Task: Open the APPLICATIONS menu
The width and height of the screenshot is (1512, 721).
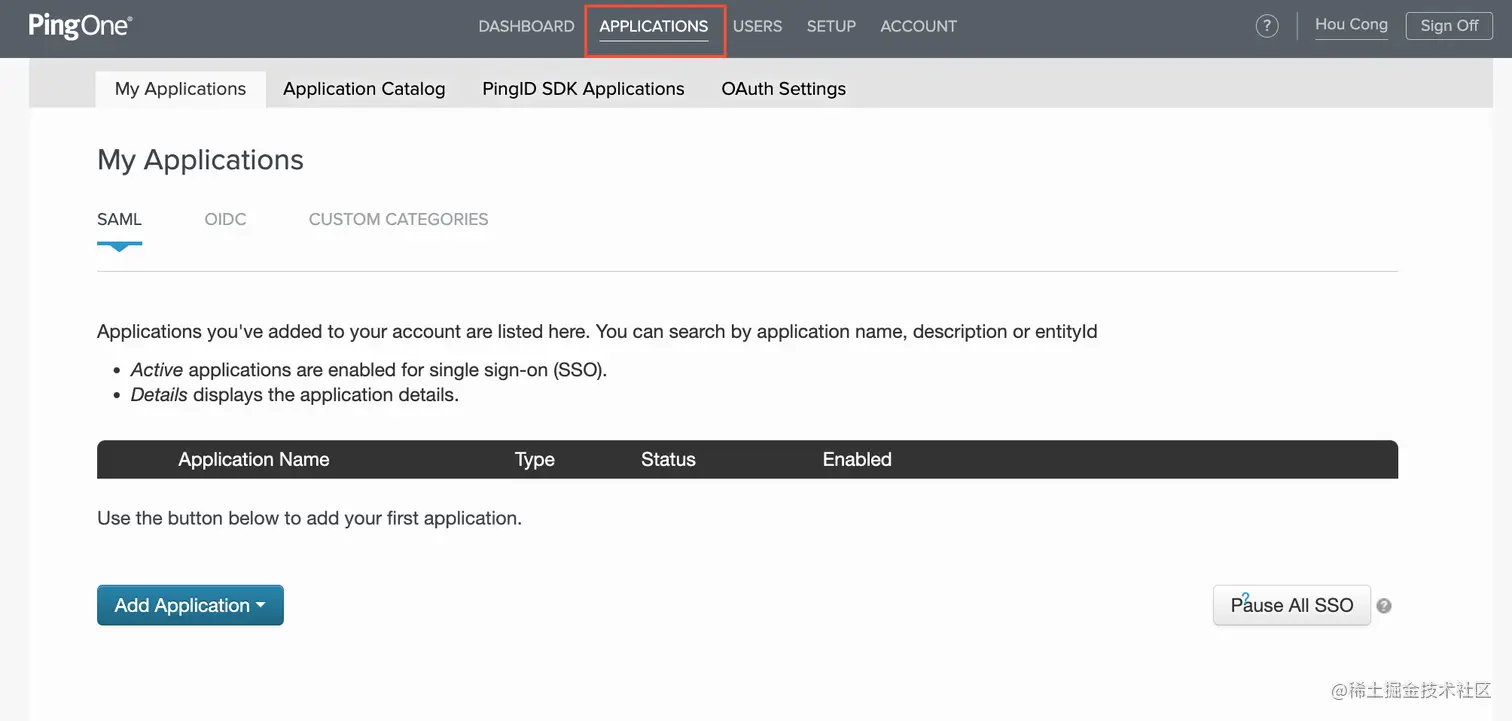Action: point(654,26)
